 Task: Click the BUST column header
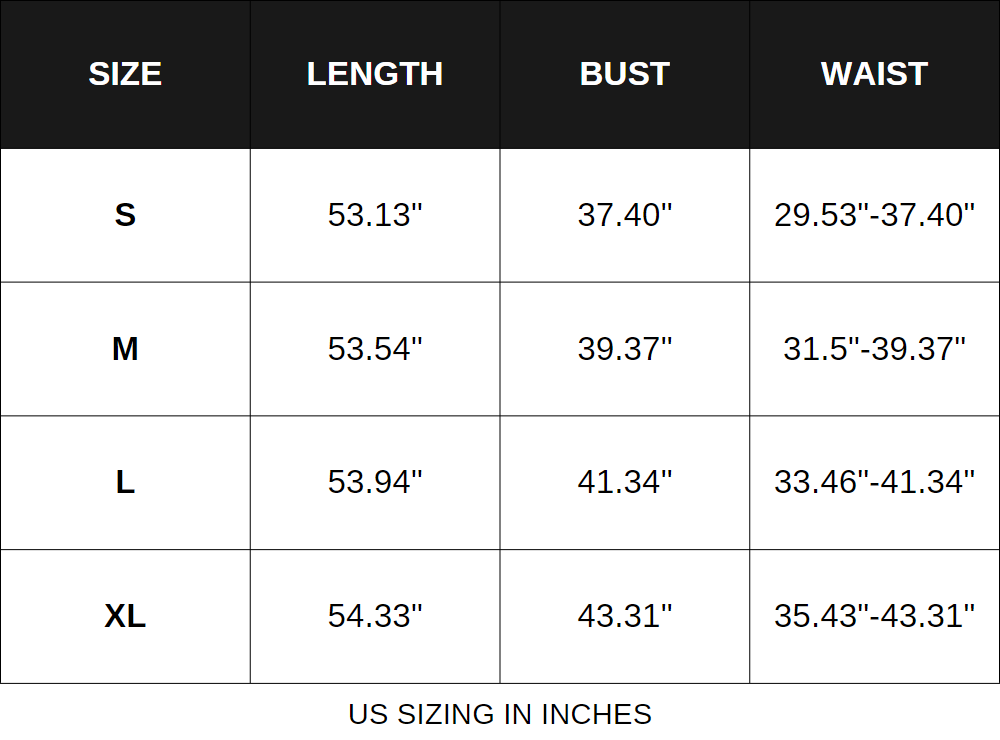tap(624, 74)
